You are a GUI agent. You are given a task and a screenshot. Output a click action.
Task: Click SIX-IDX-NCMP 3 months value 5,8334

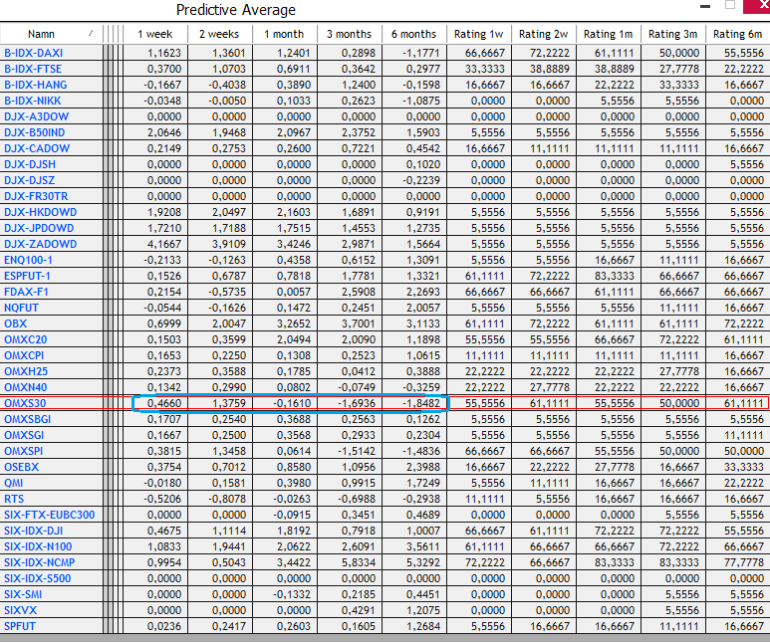pyautogui.click(x=358, y=562)
